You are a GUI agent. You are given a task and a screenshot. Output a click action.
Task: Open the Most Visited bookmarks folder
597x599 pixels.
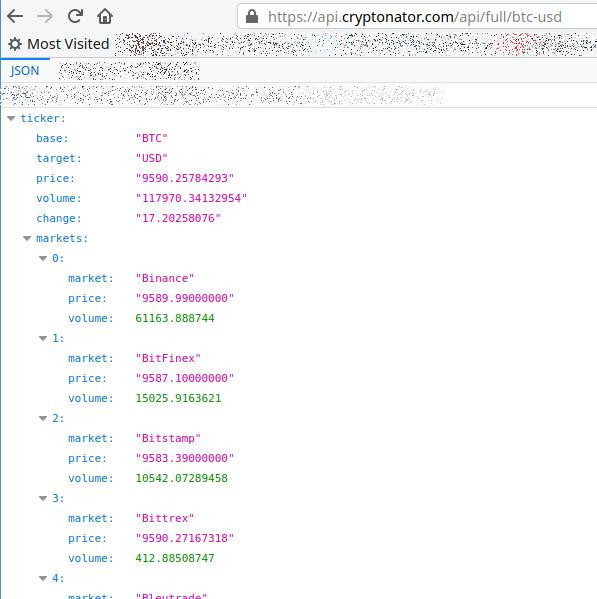point(59,44)
